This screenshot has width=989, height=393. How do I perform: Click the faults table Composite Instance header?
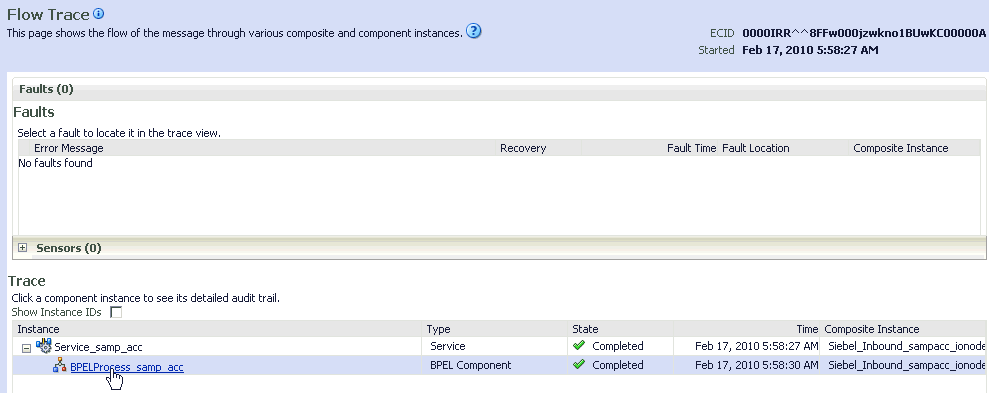click(x=901, y=148)
